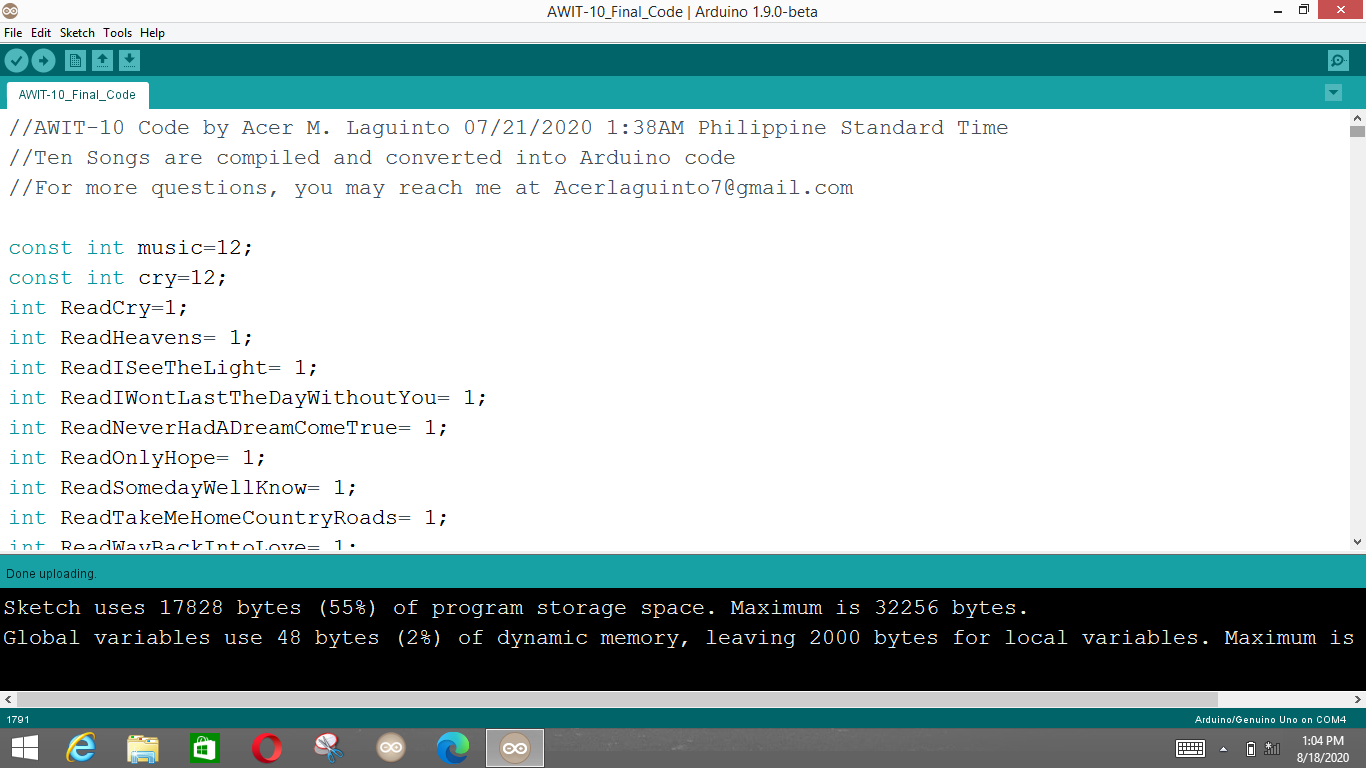Click the console horizontal scrollbar right arrow

coord(1357,699)
